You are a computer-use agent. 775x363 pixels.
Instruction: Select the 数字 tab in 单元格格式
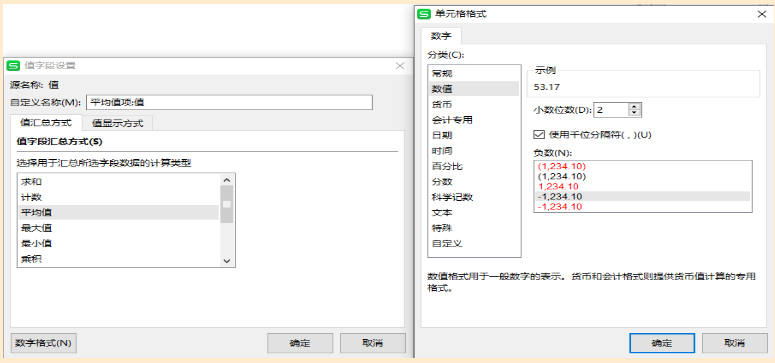(441, 37)
